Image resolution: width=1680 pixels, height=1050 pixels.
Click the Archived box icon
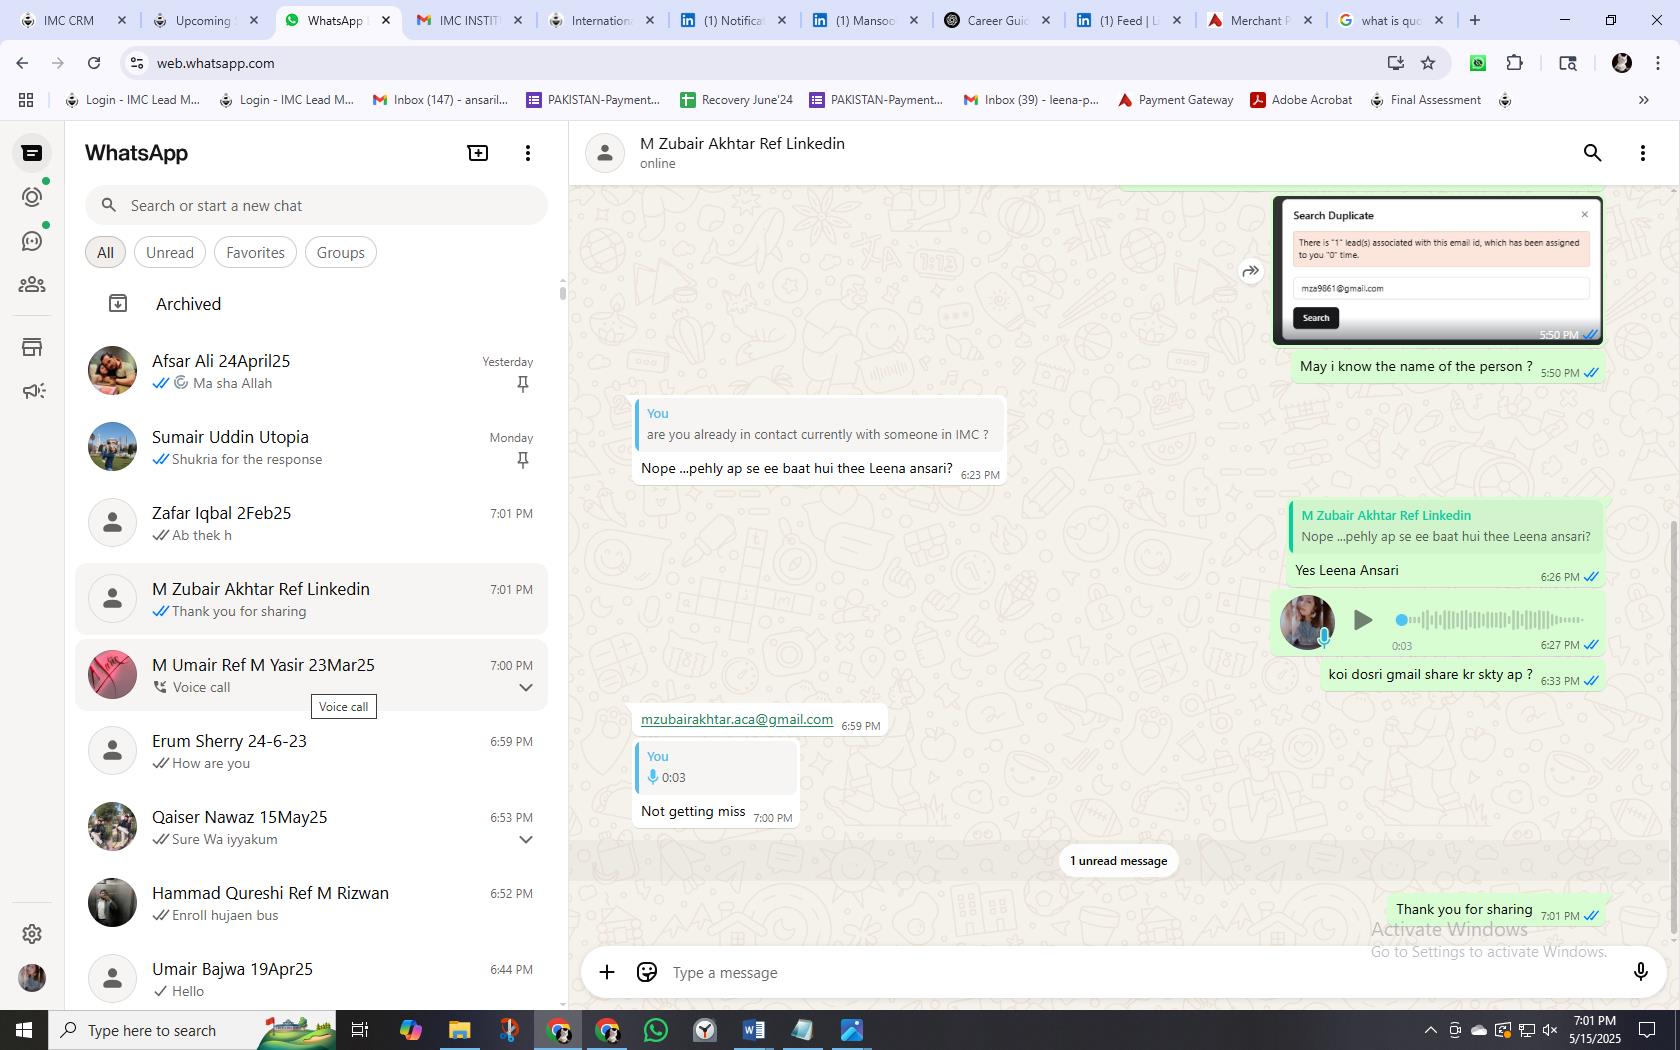pyautogui.click(x=118, y=303)
